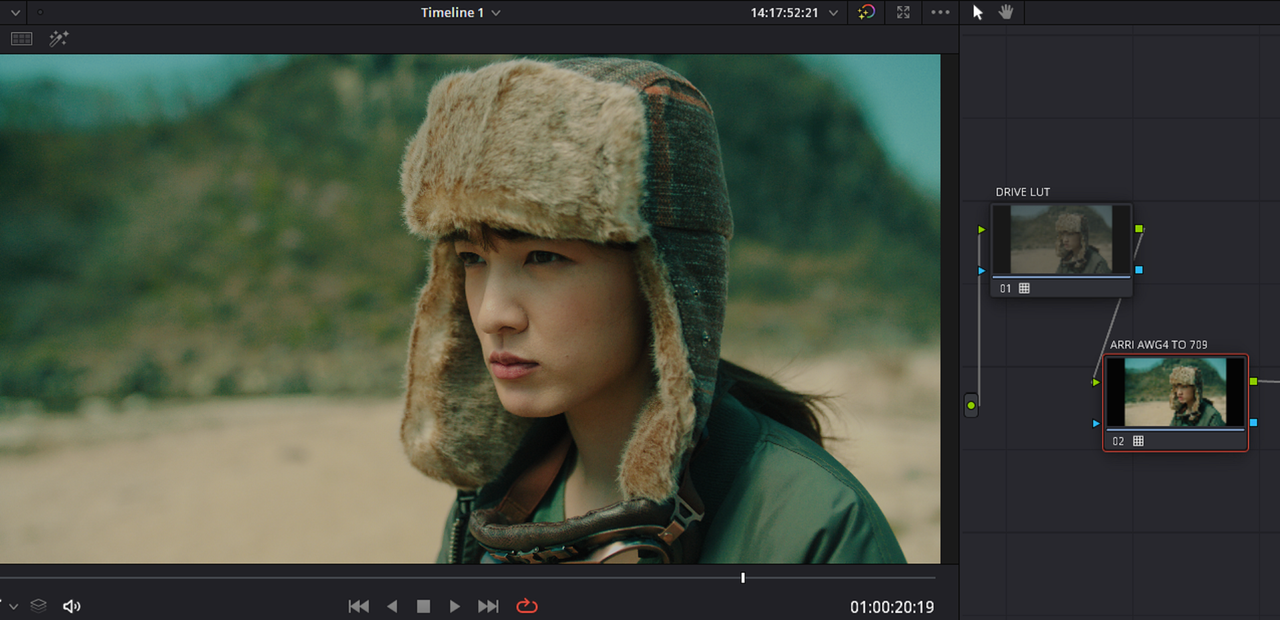Image resolution: width=1280 pixels, height=620 pixels.
Task: Toggle loop playback button
Action: pyautogui.click(x=527, y=606)
